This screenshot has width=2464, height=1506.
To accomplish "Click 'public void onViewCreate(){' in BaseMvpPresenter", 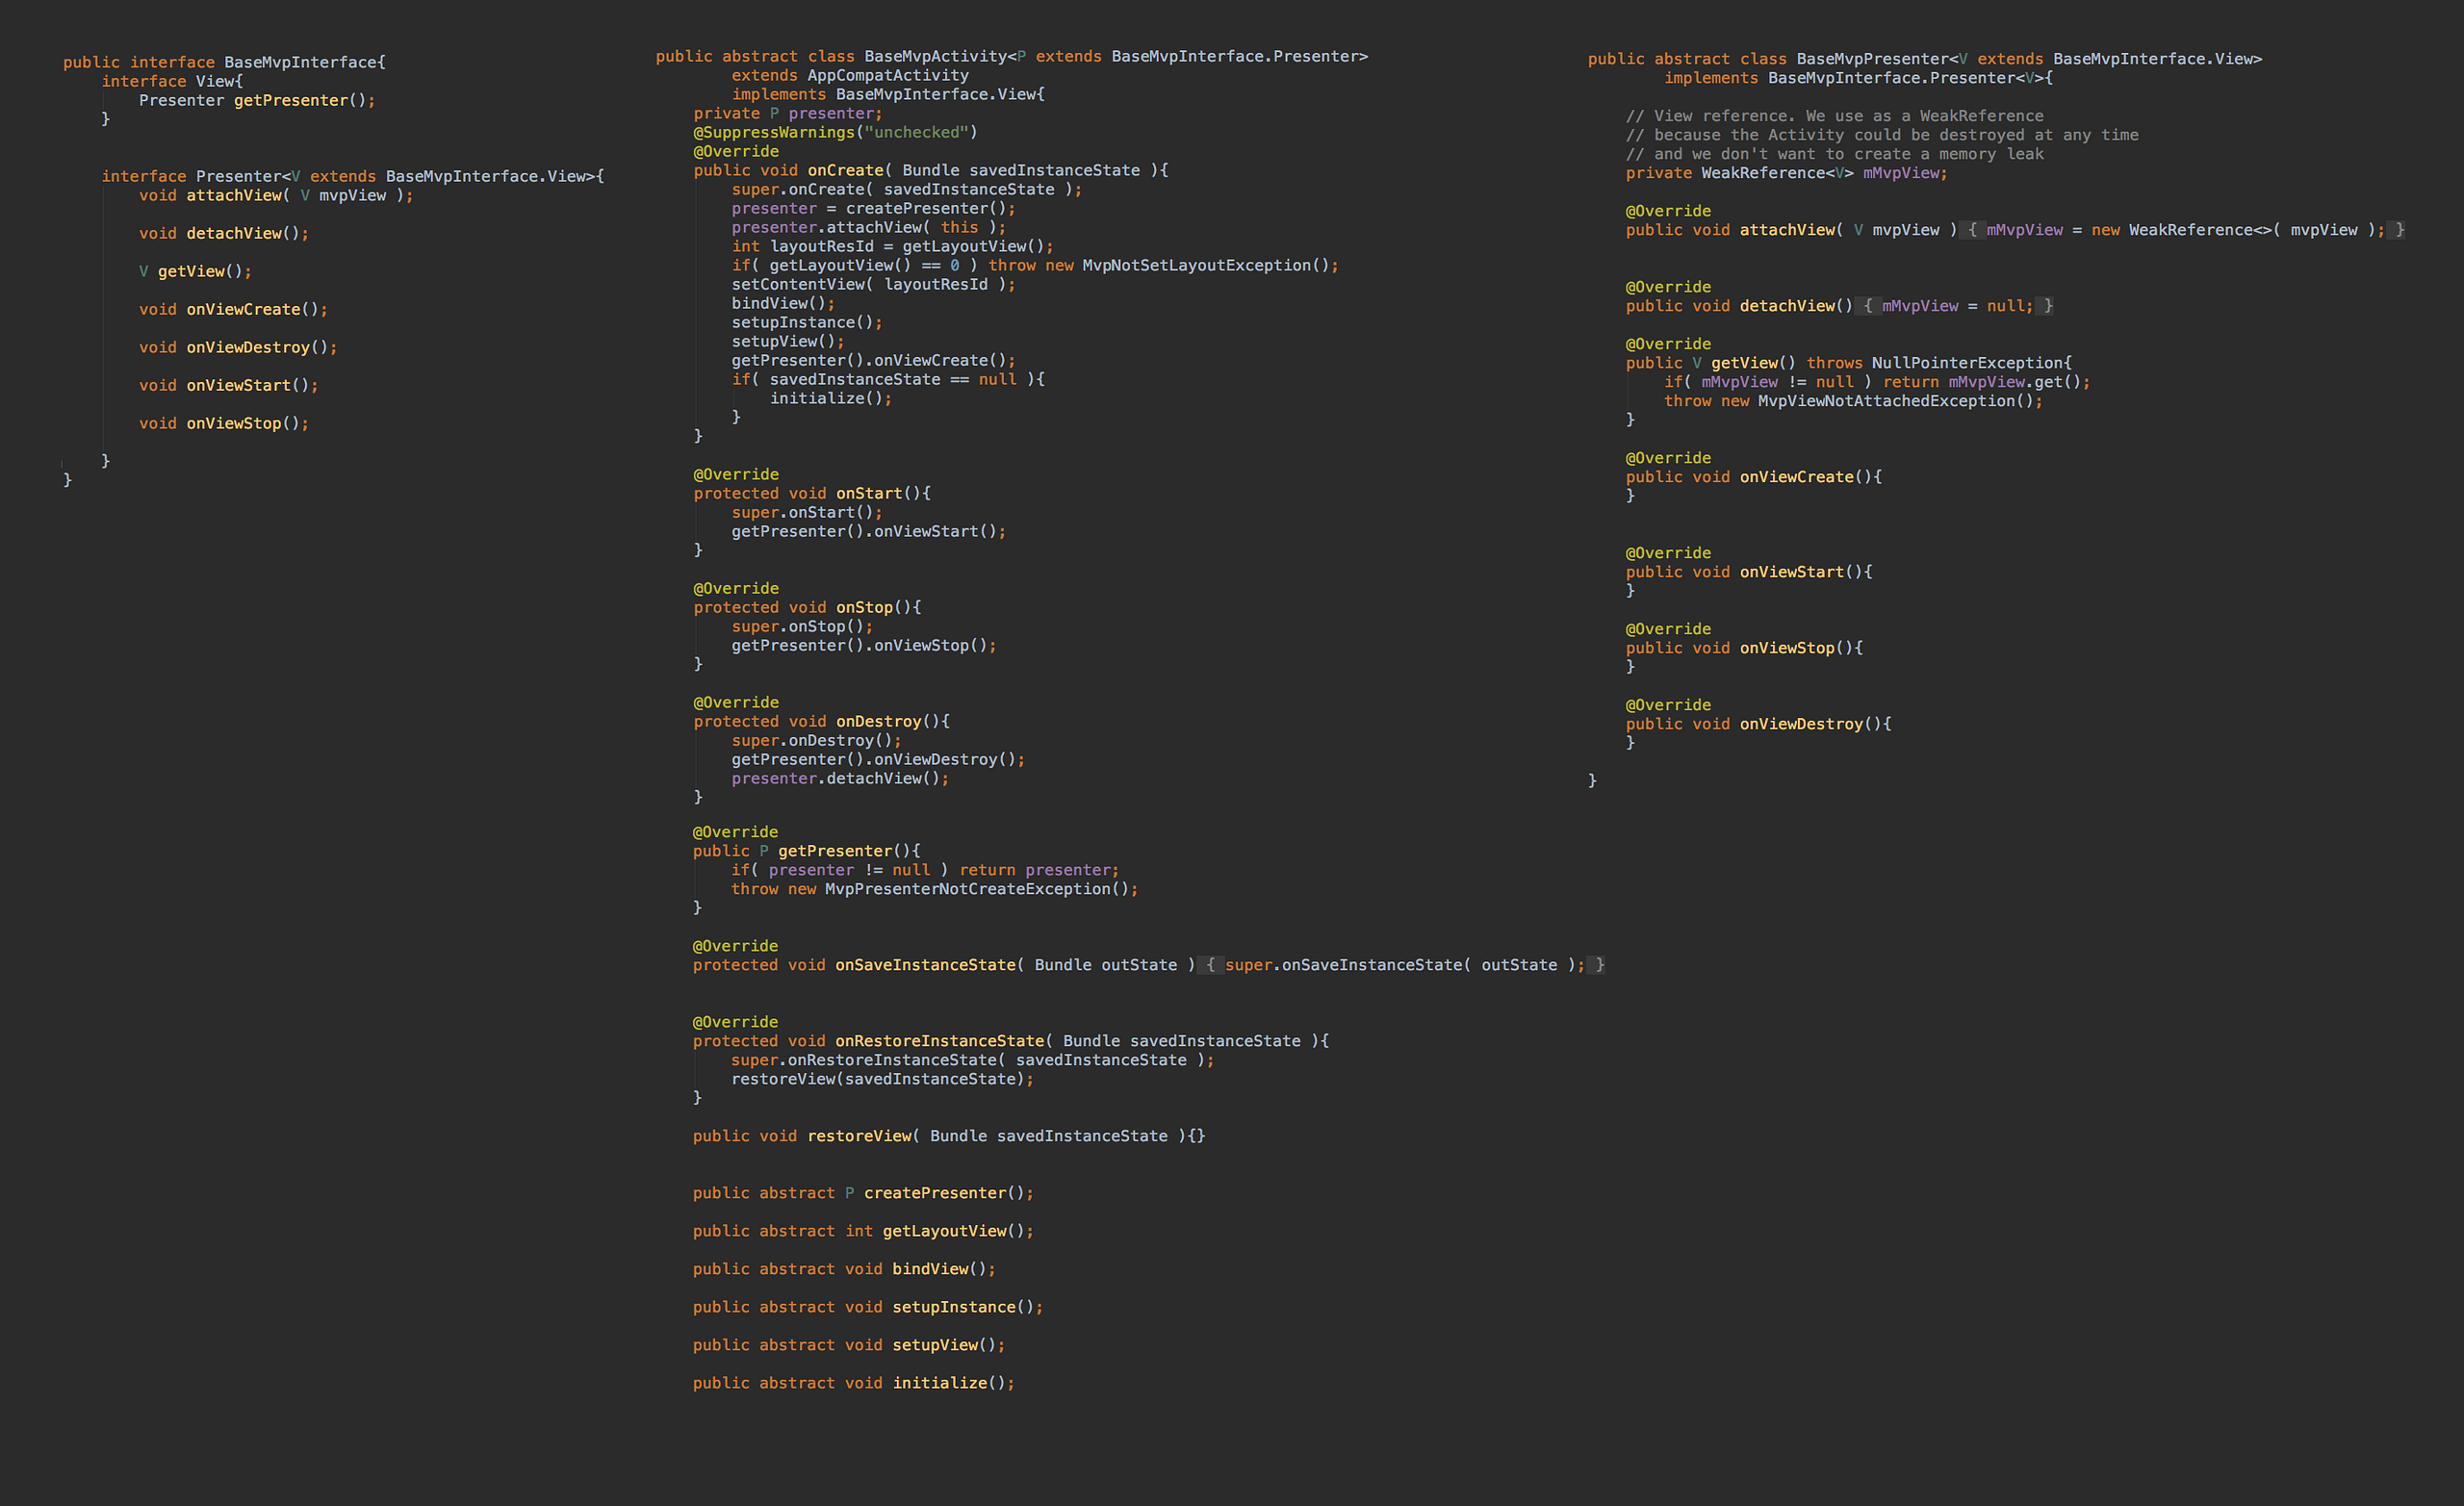I will click(x=1754, y=477).
